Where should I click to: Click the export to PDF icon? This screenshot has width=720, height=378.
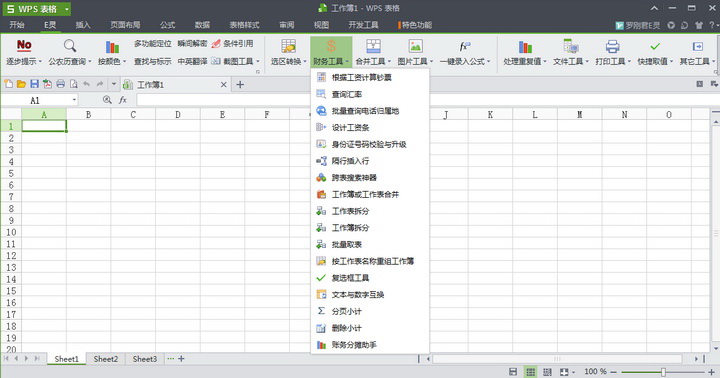47,84
